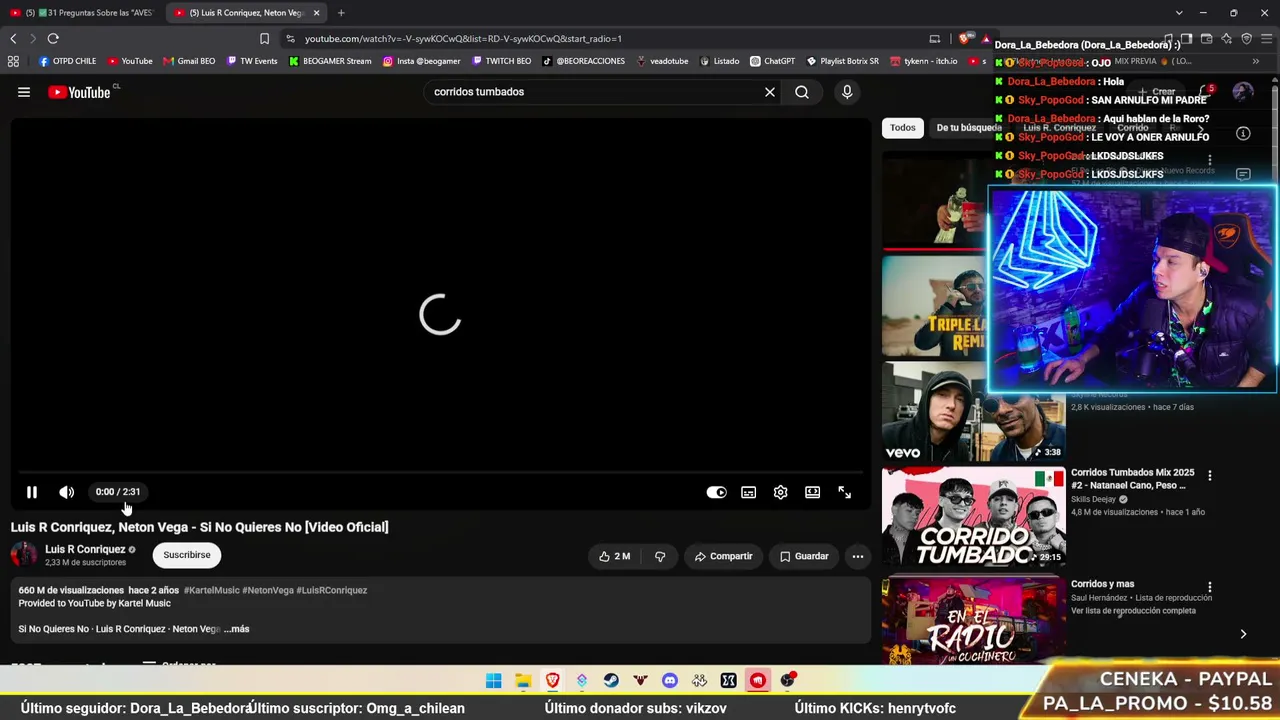Clear the YouTube search query
Image resolution: width=1280 pixels, height=720 pixels.
point(770,92)
